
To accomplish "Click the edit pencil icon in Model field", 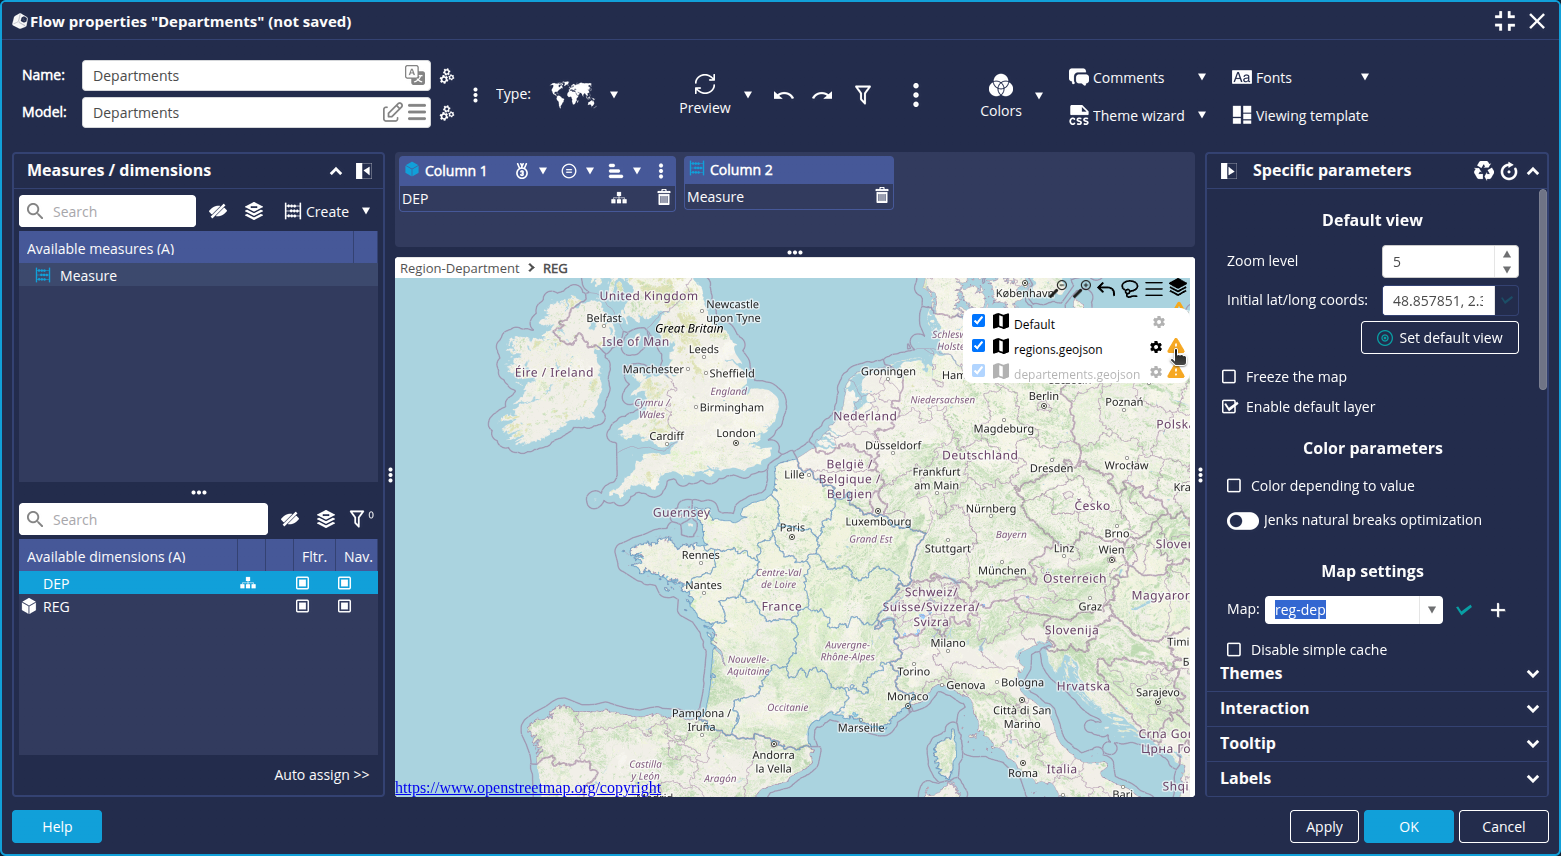I will tap(393, 112).
